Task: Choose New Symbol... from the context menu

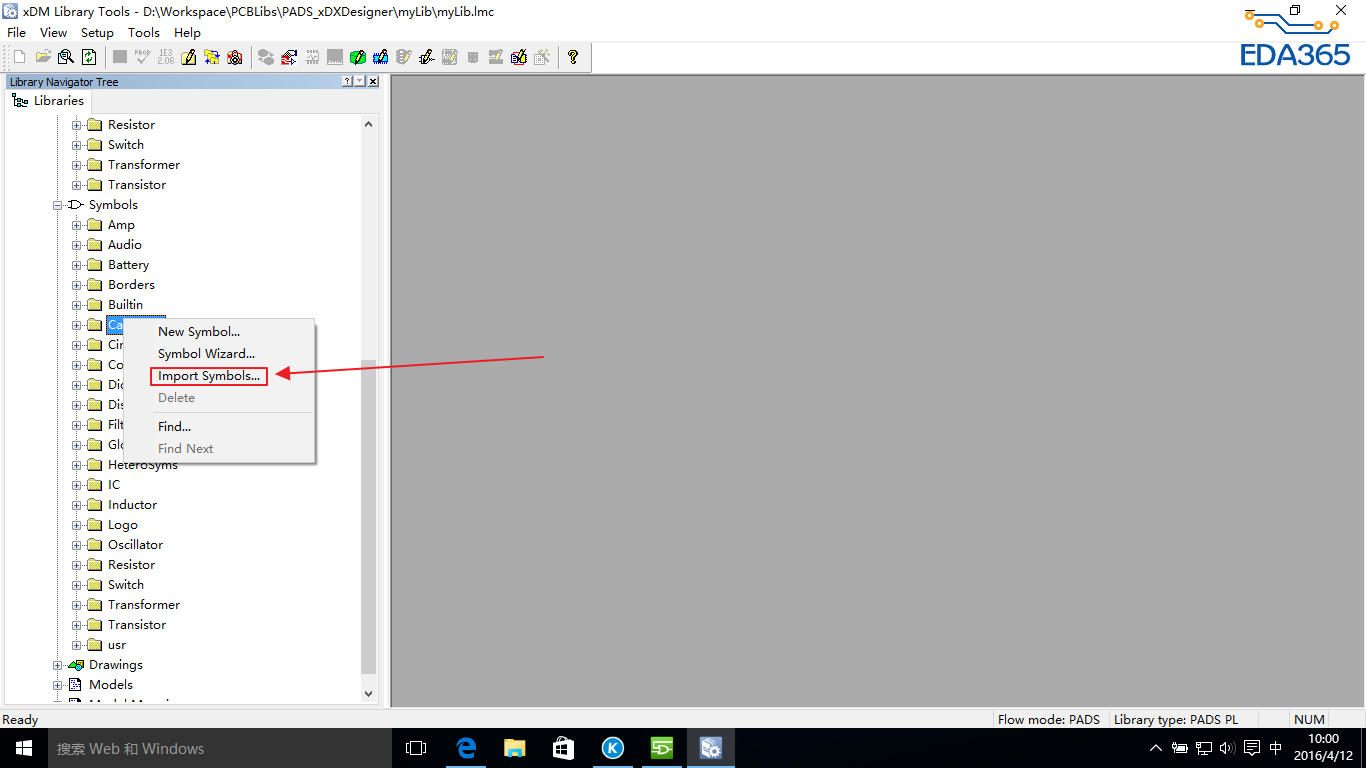Action: point(199,332)
